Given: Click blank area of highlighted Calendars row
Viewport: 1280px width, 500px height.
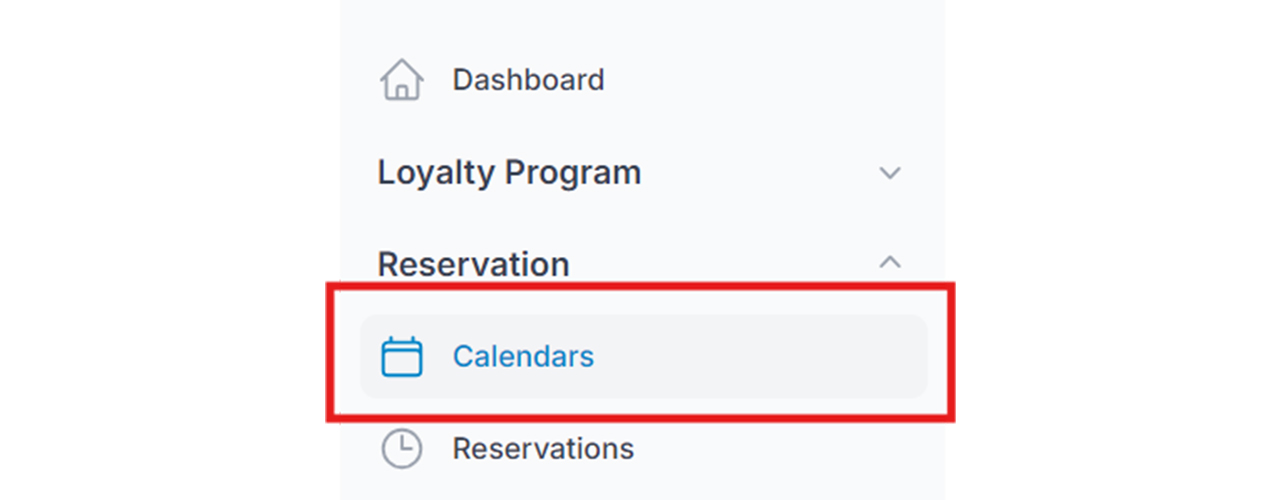Looking at the screenshot, I should tap(760, 356).
